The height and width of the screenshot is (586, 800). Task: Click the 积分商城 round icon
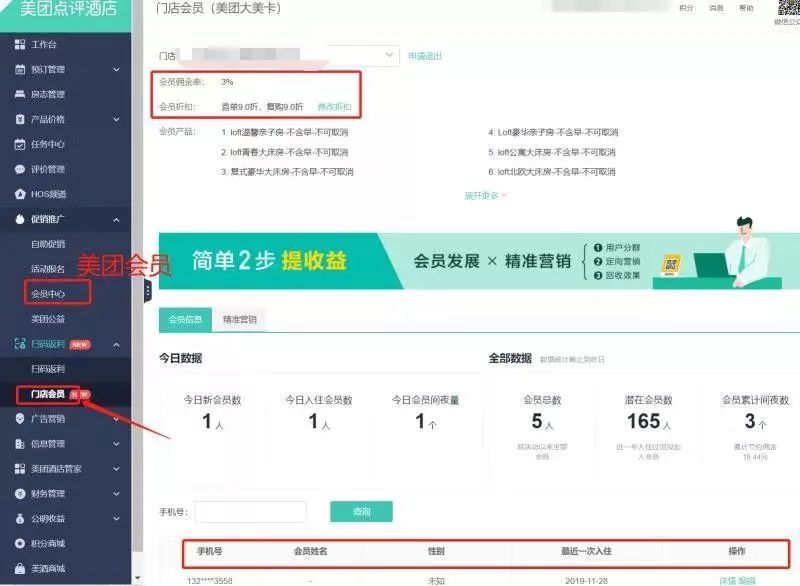(20, 544)
